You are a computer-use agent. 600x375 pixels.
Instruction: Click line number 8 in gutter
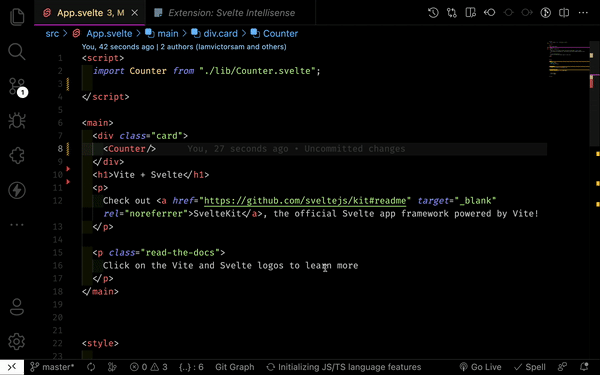click(60, 149)
